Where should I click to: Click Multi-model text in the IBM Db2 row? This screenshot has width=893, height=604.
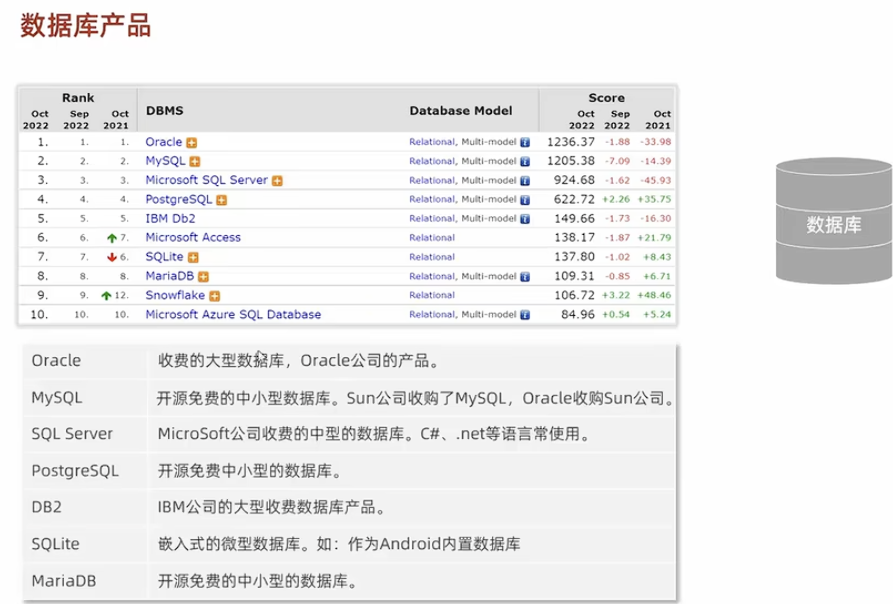(489, 219)
